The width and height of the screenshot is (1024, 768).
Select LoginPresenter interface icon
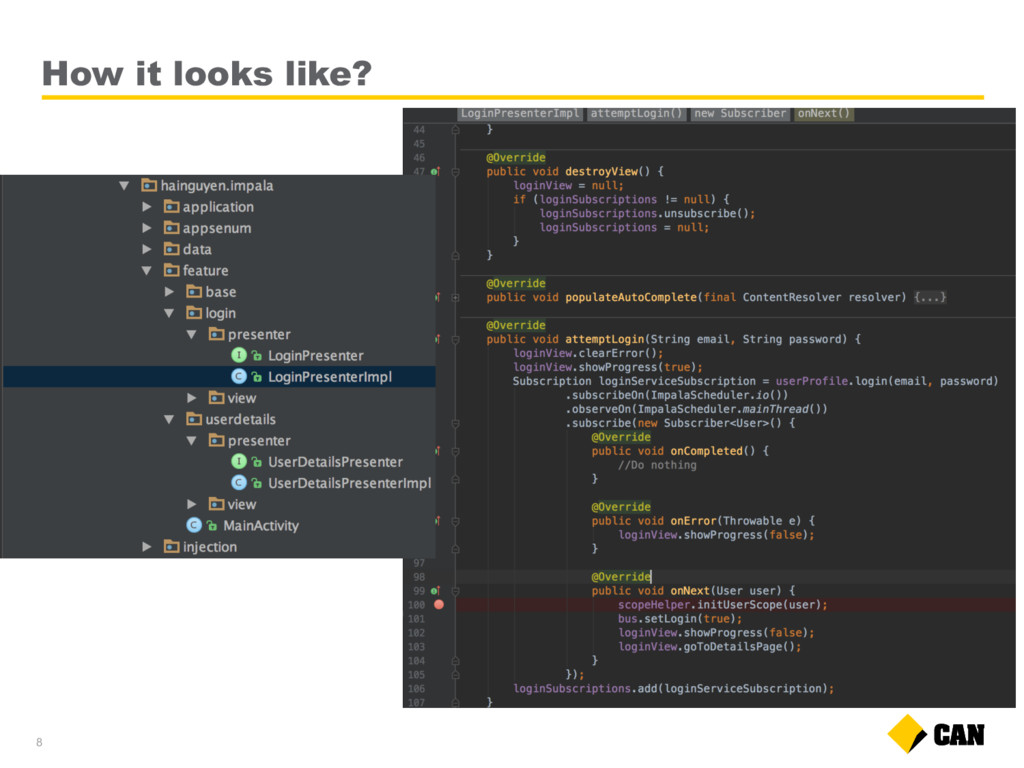[x=239, y=355]
